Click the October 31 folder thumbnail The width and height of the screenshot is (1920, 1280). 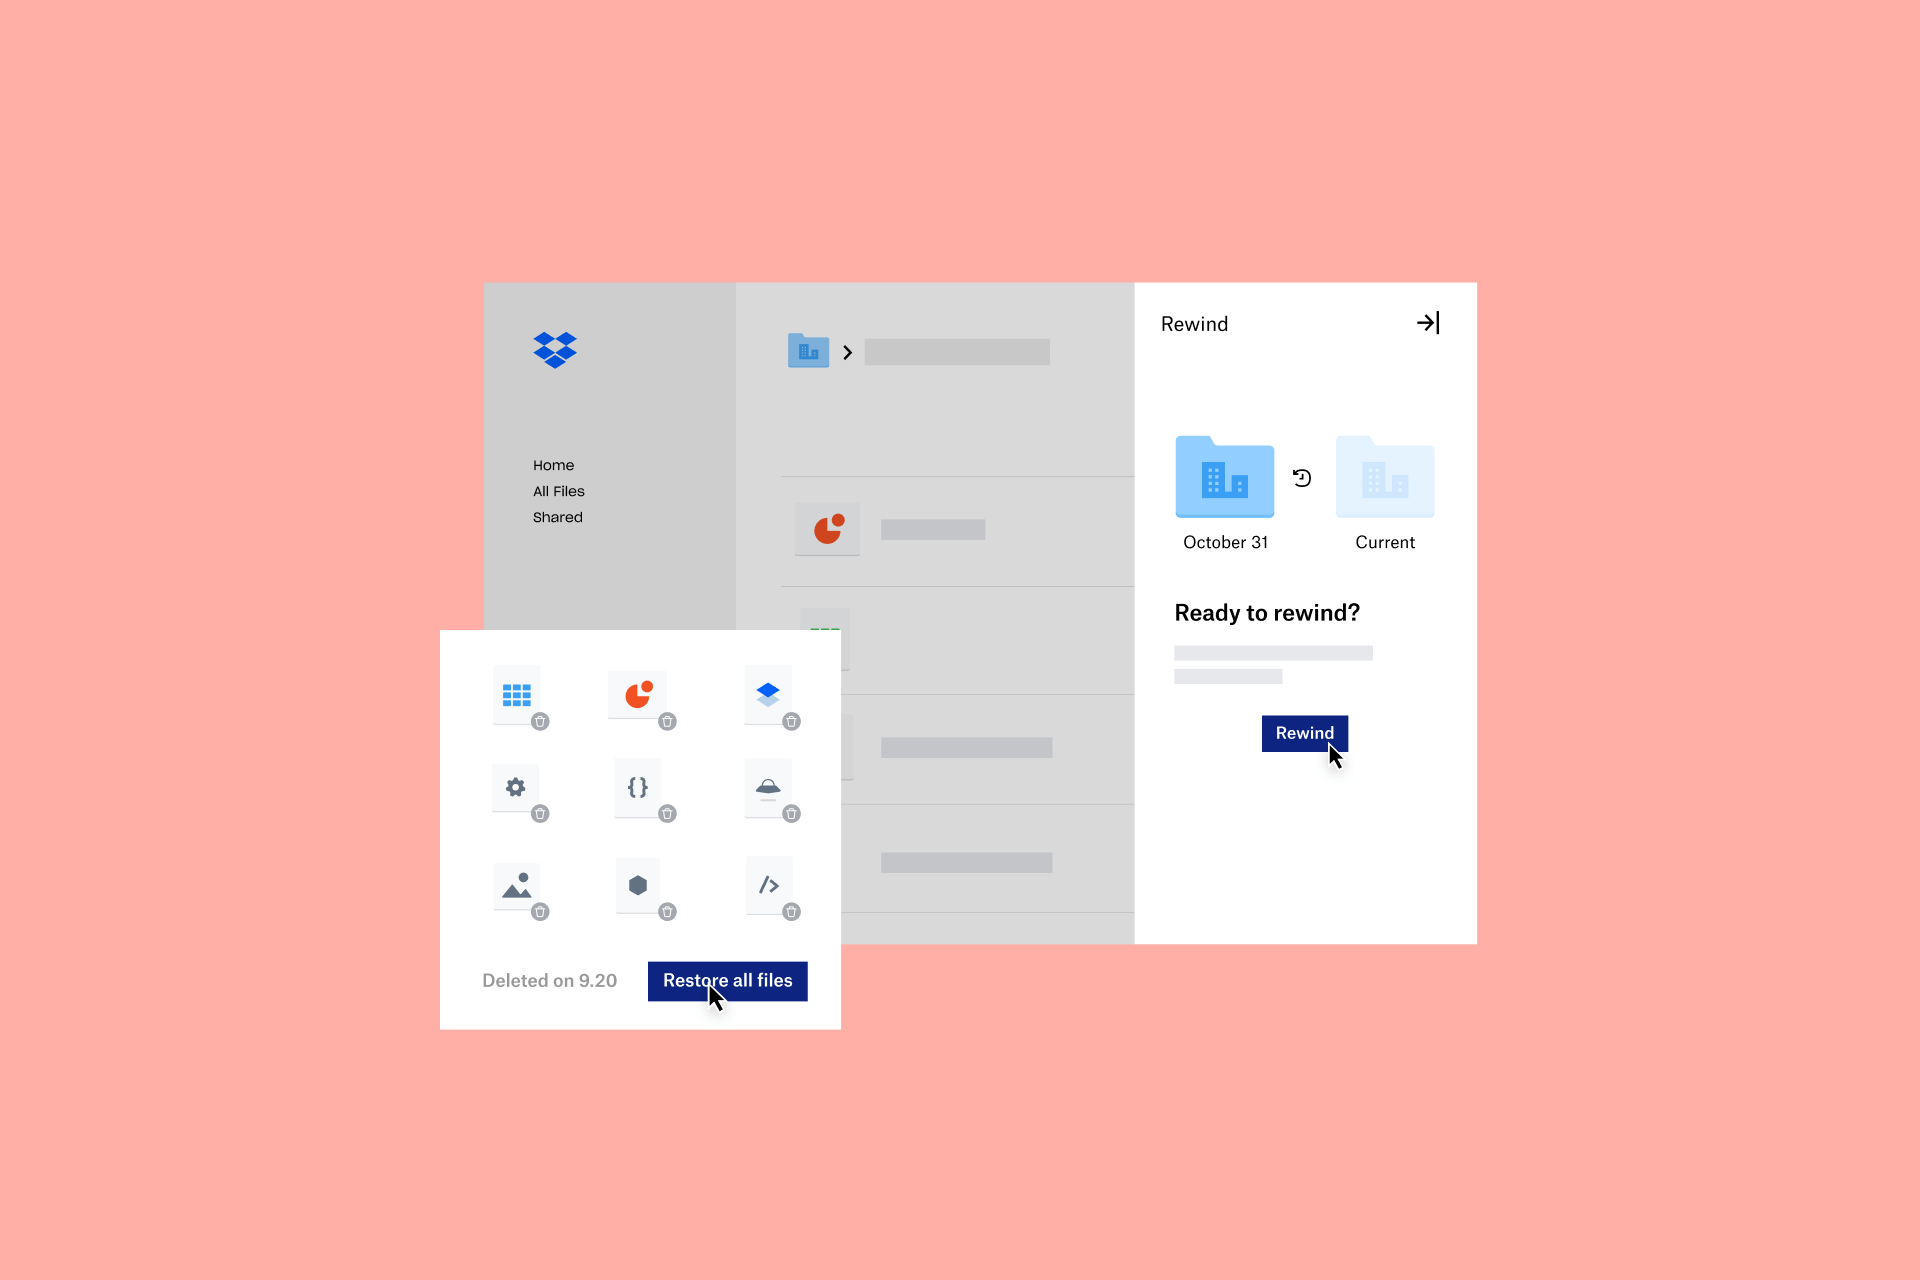[x=1226, y=479]
